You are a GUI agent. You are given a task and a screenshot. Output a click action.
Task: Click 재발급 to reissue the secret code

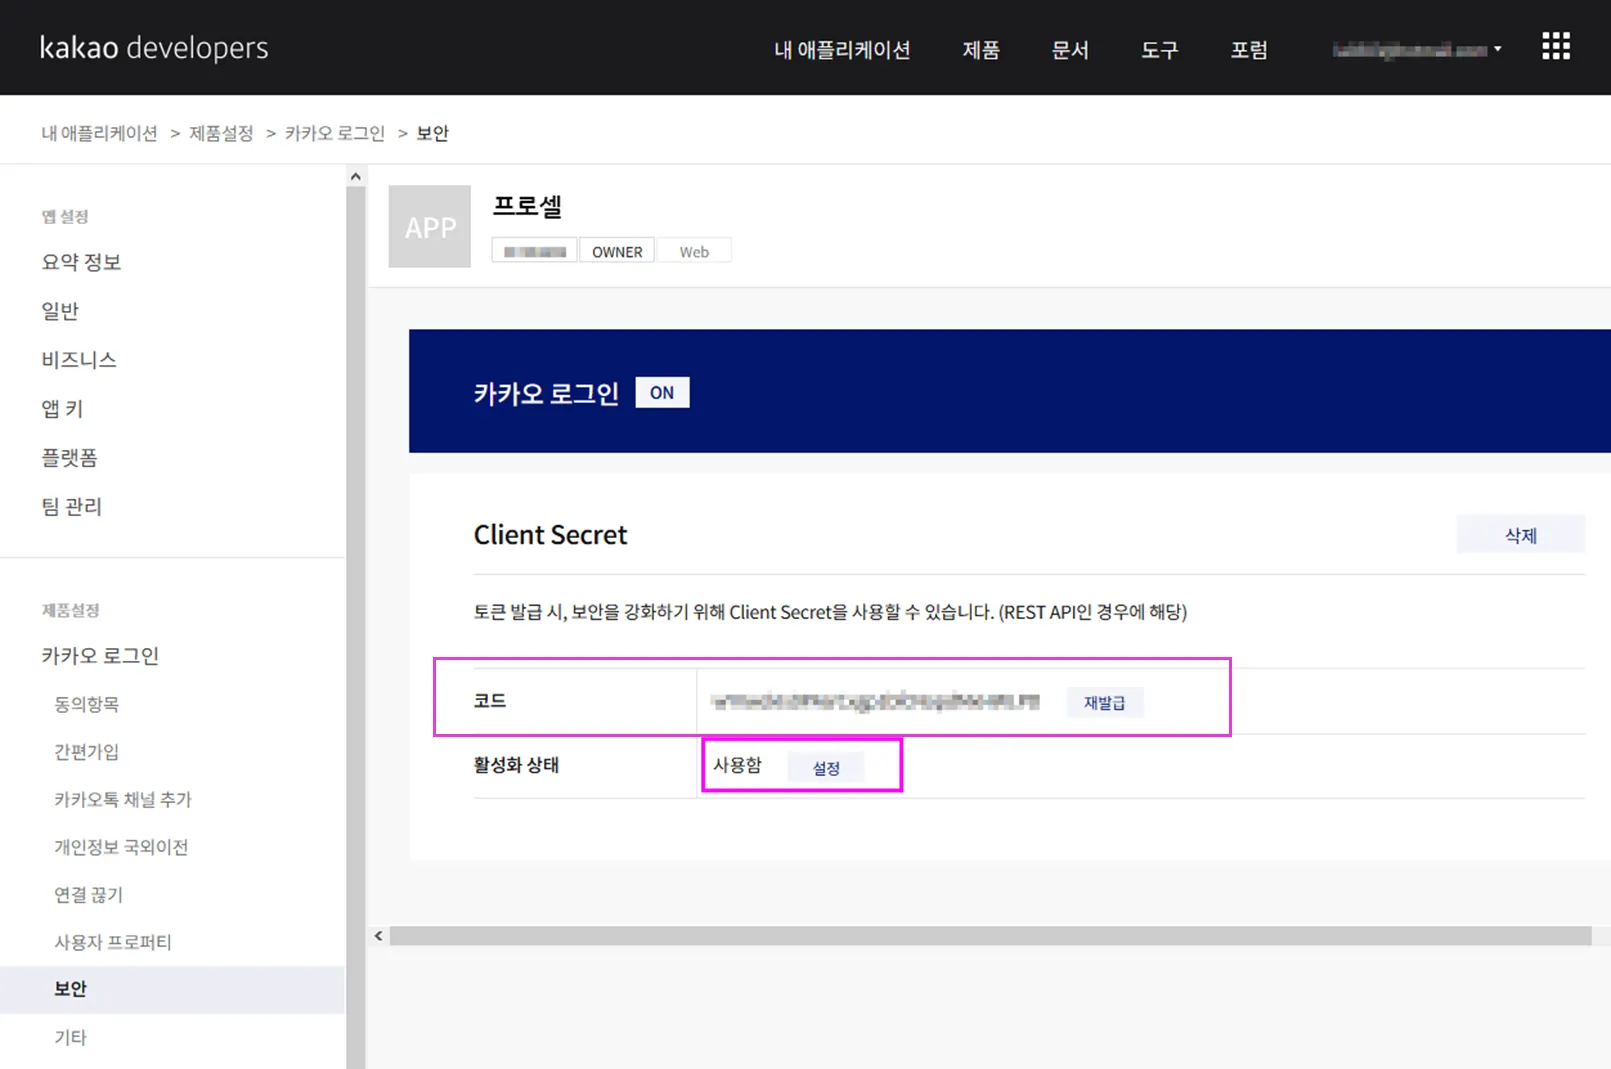(x=1104, y=703)
